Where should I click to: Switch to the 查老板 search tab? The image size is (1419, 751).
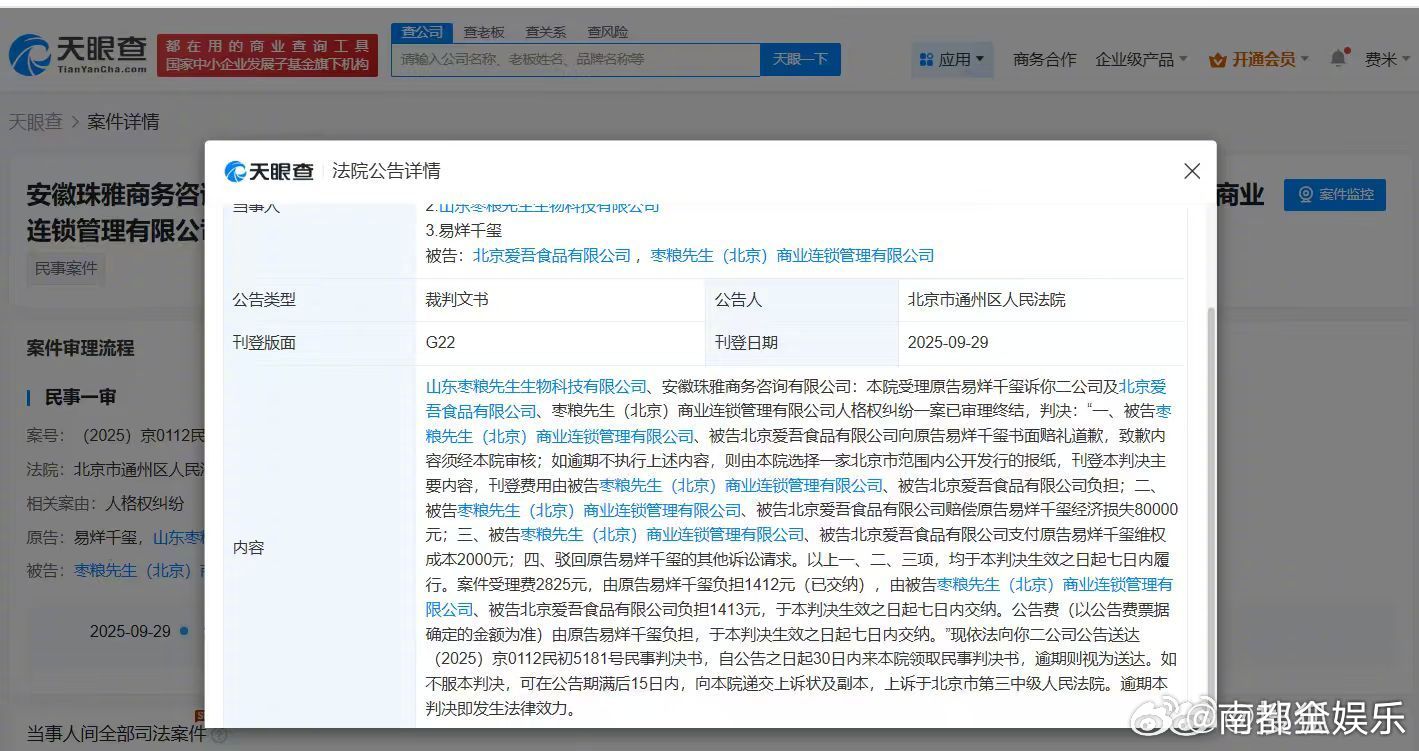[484, 32]
